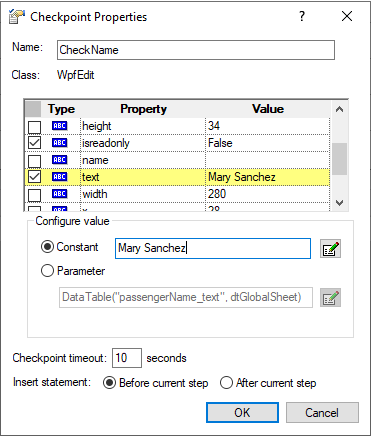Select the Parameter radio button

(47, 271)
